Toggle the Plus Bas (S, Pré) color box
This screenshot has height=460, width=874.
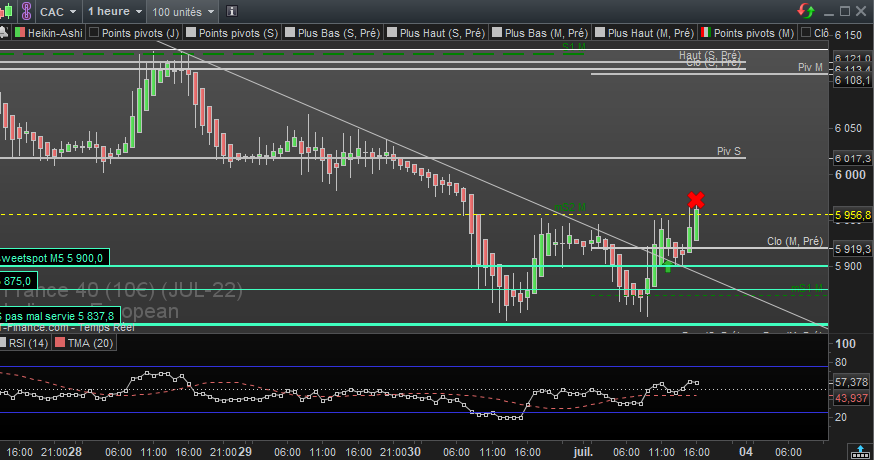(x=290, y=32)
